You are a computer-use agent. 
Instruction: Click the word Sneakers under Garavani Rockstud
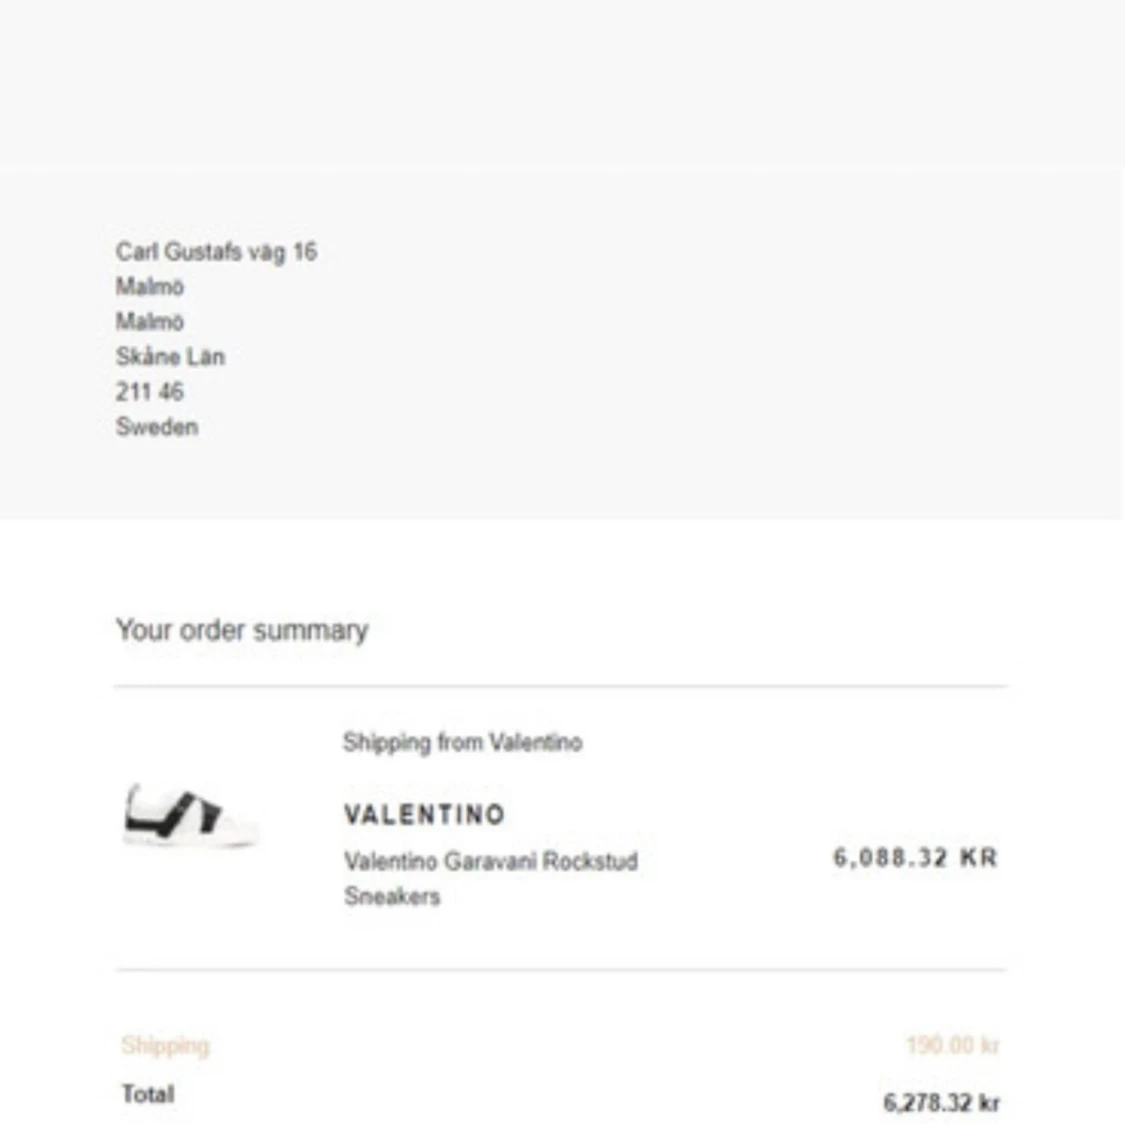coord(392,896)
